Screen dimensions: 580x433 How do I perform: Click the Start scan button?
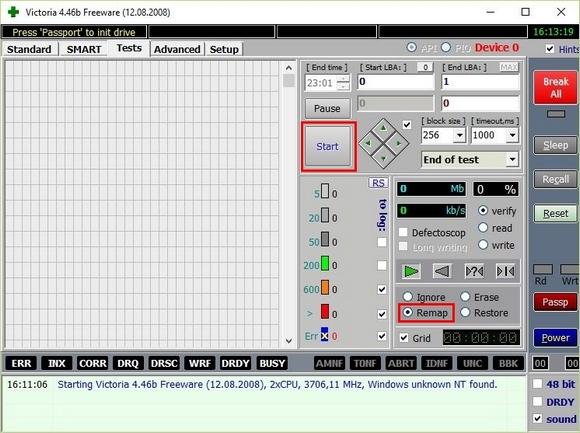point(328,146)
